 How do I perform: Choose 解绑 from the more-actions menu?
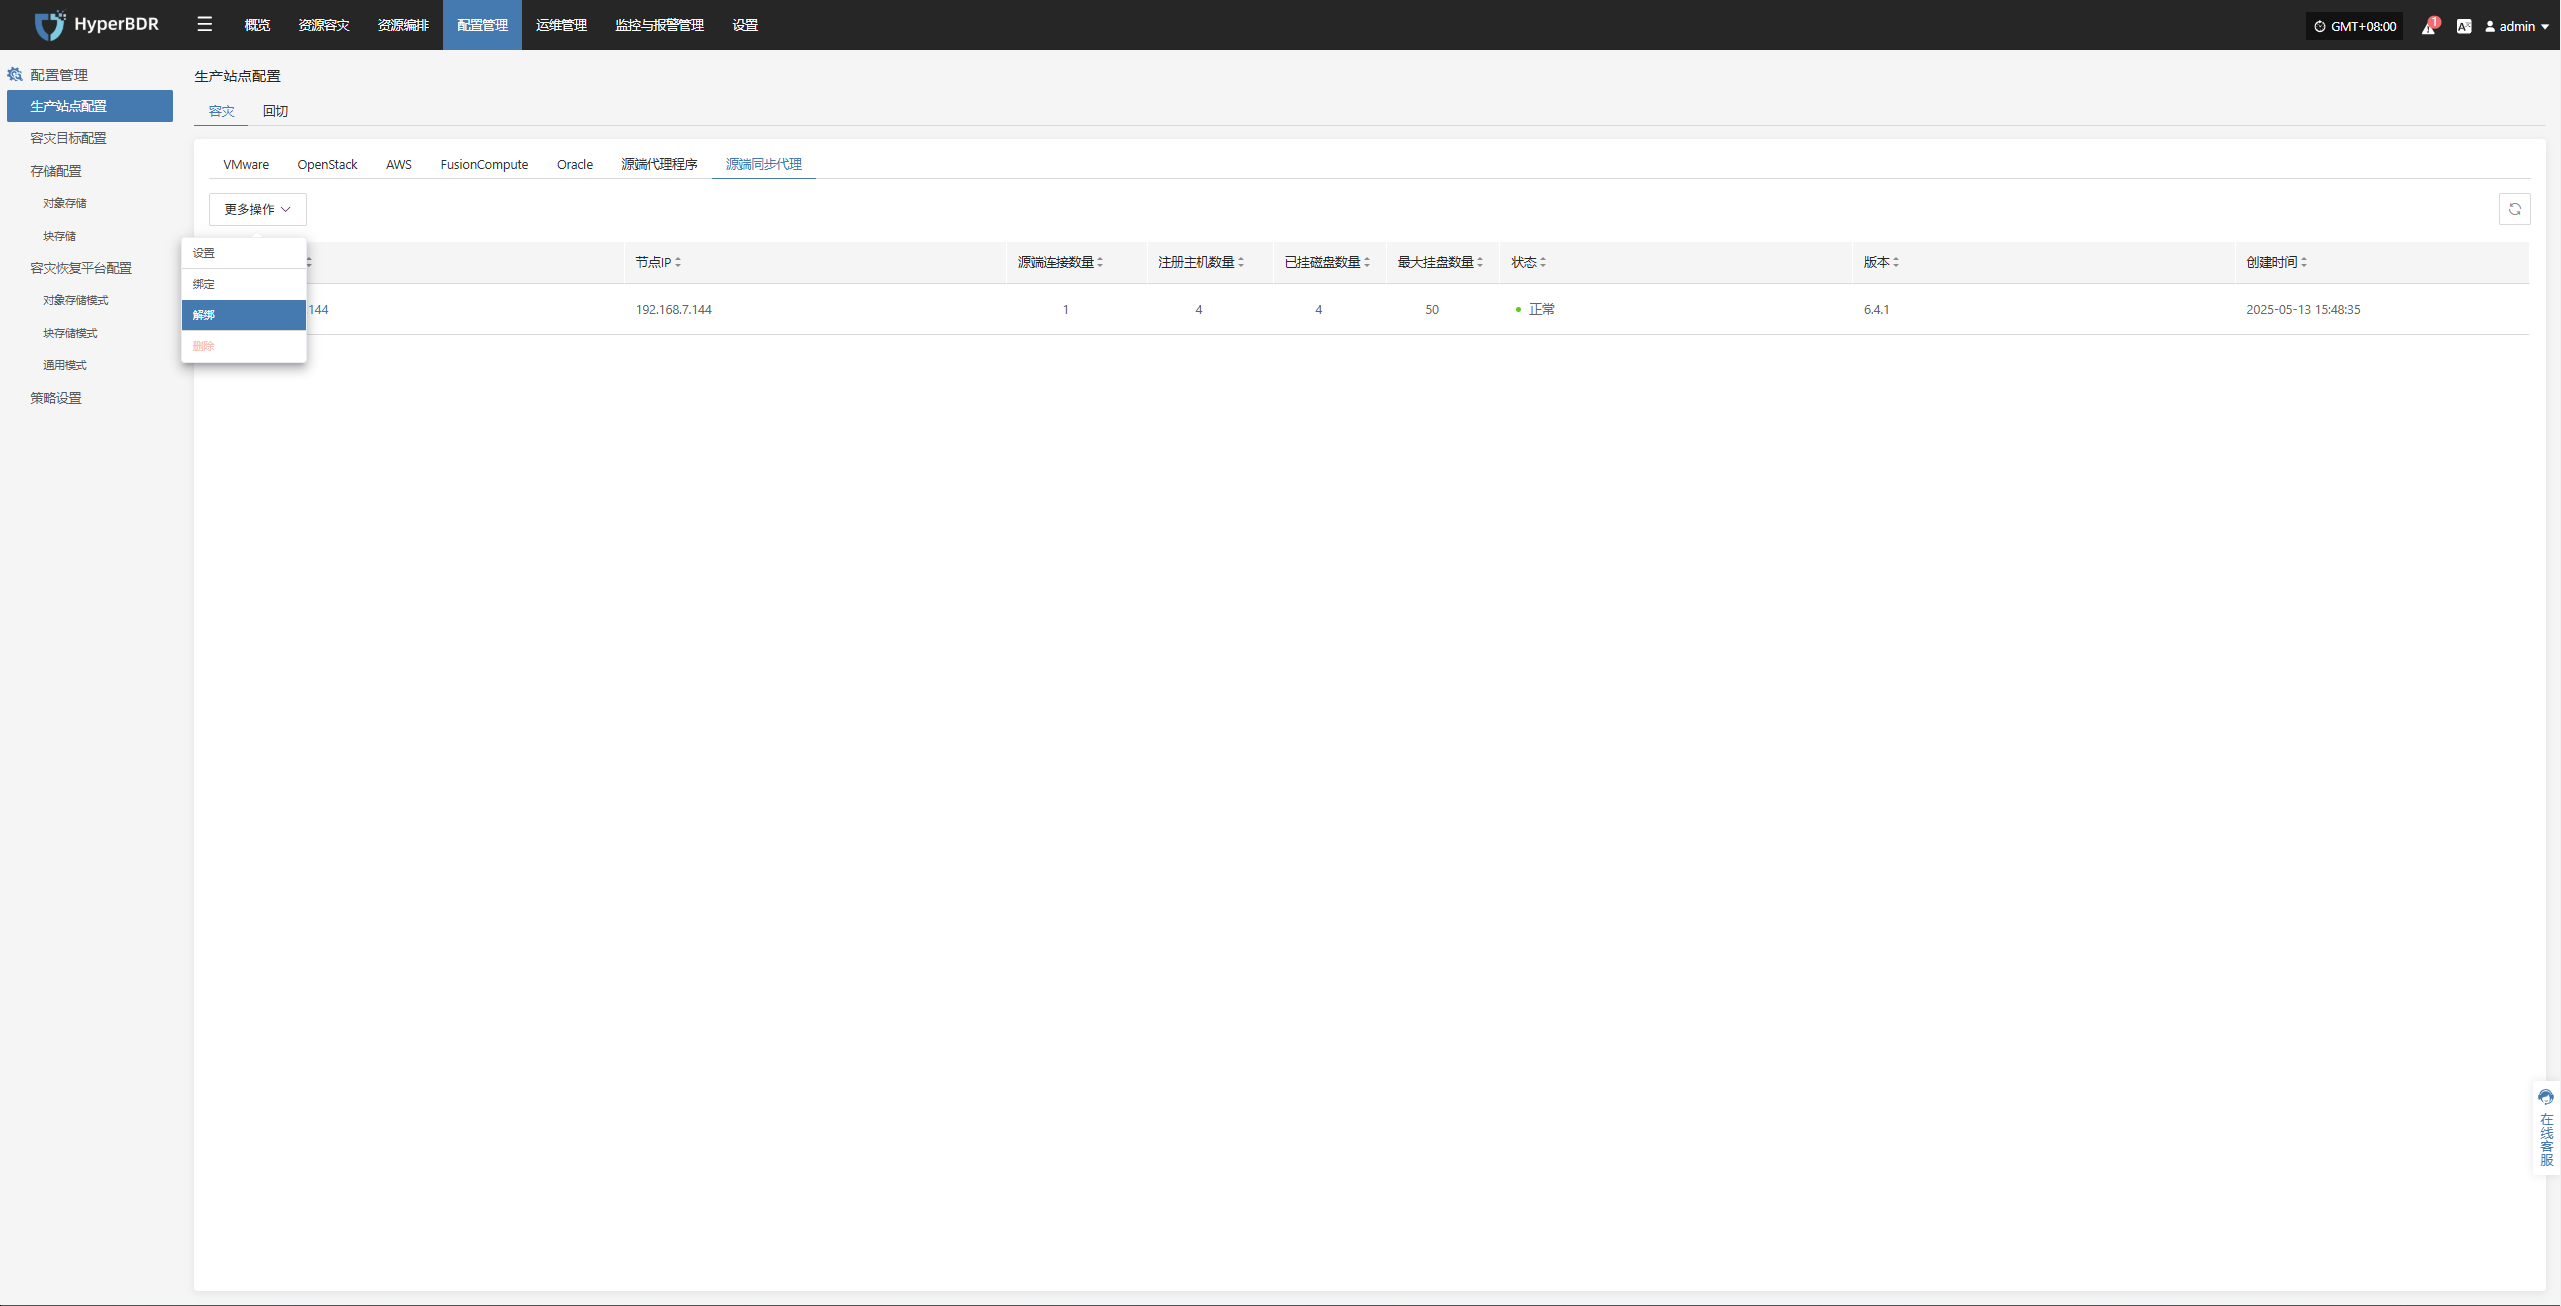[244, 315]
